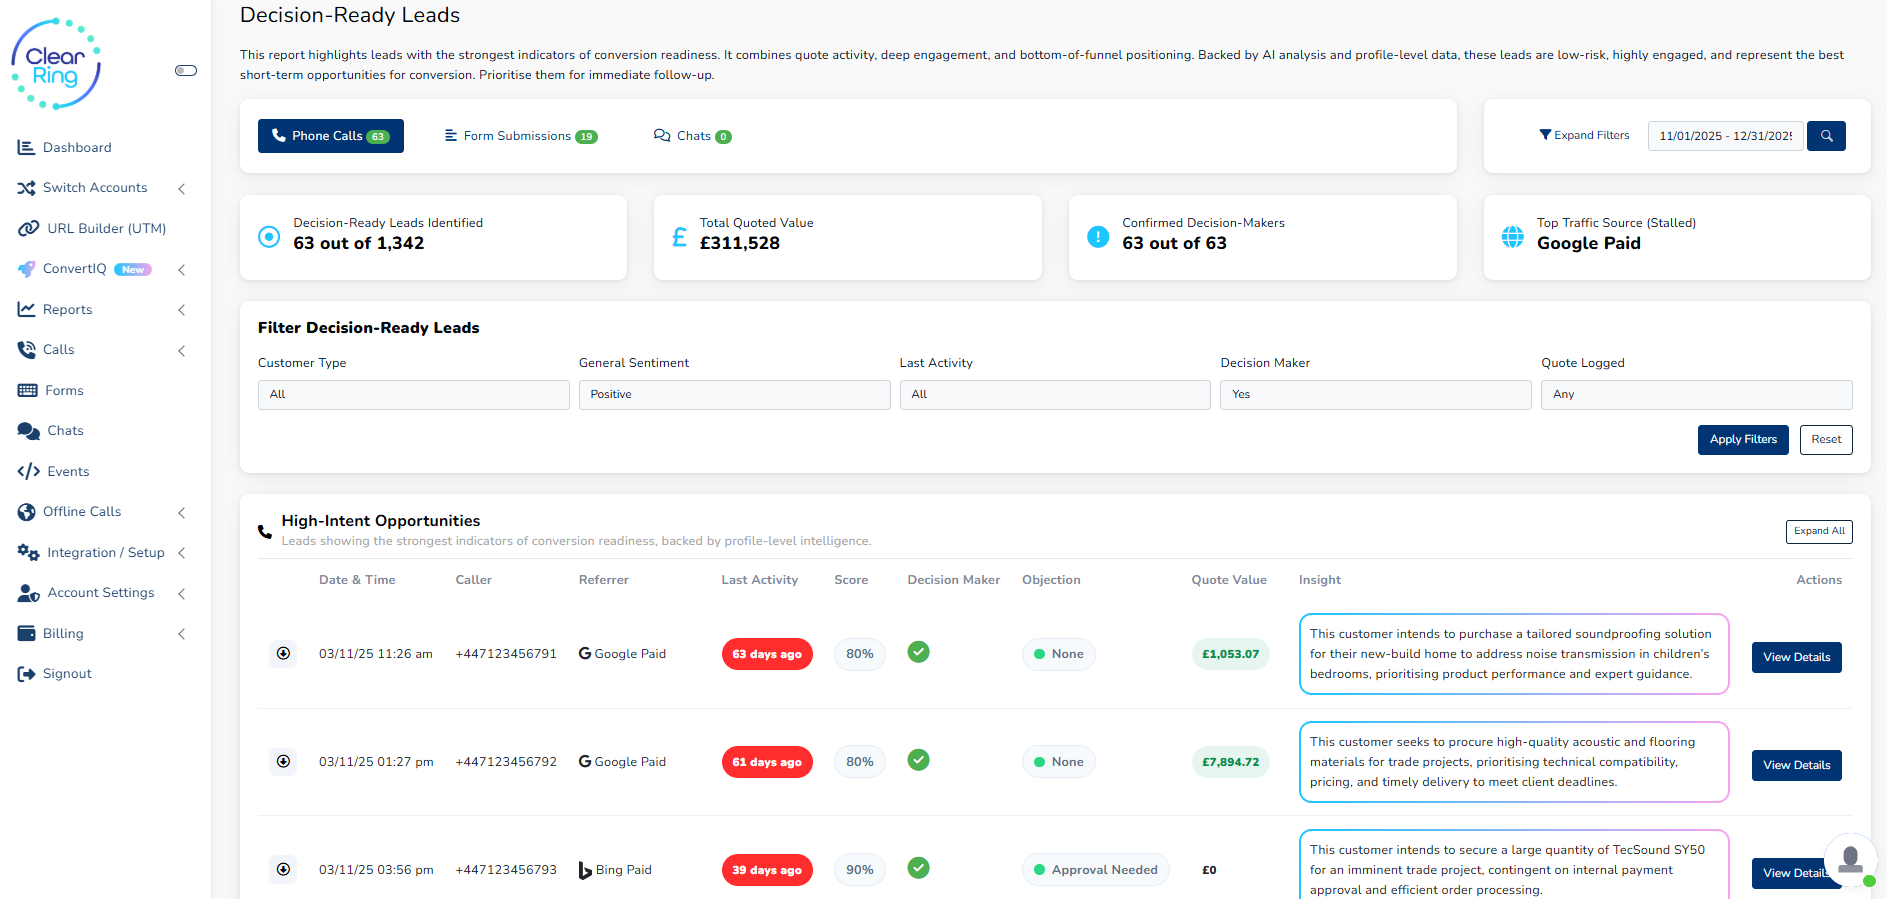Expand the row for caller +447123456792

pyautogui.click(x=284, y=762)
